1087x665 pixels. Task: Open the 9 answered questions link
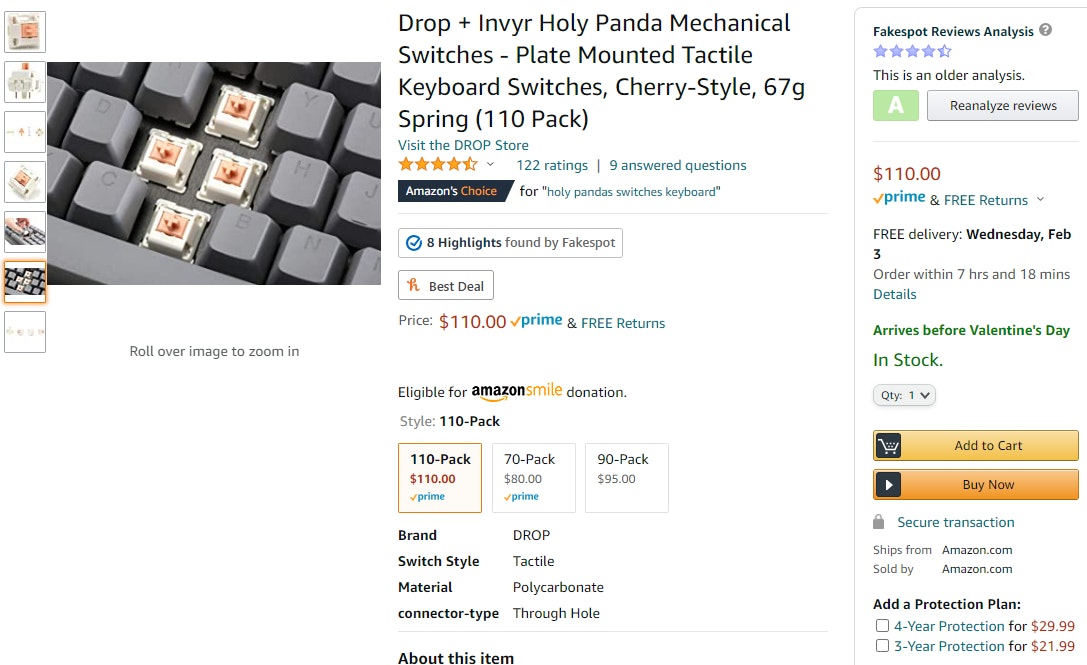point(677,165)
